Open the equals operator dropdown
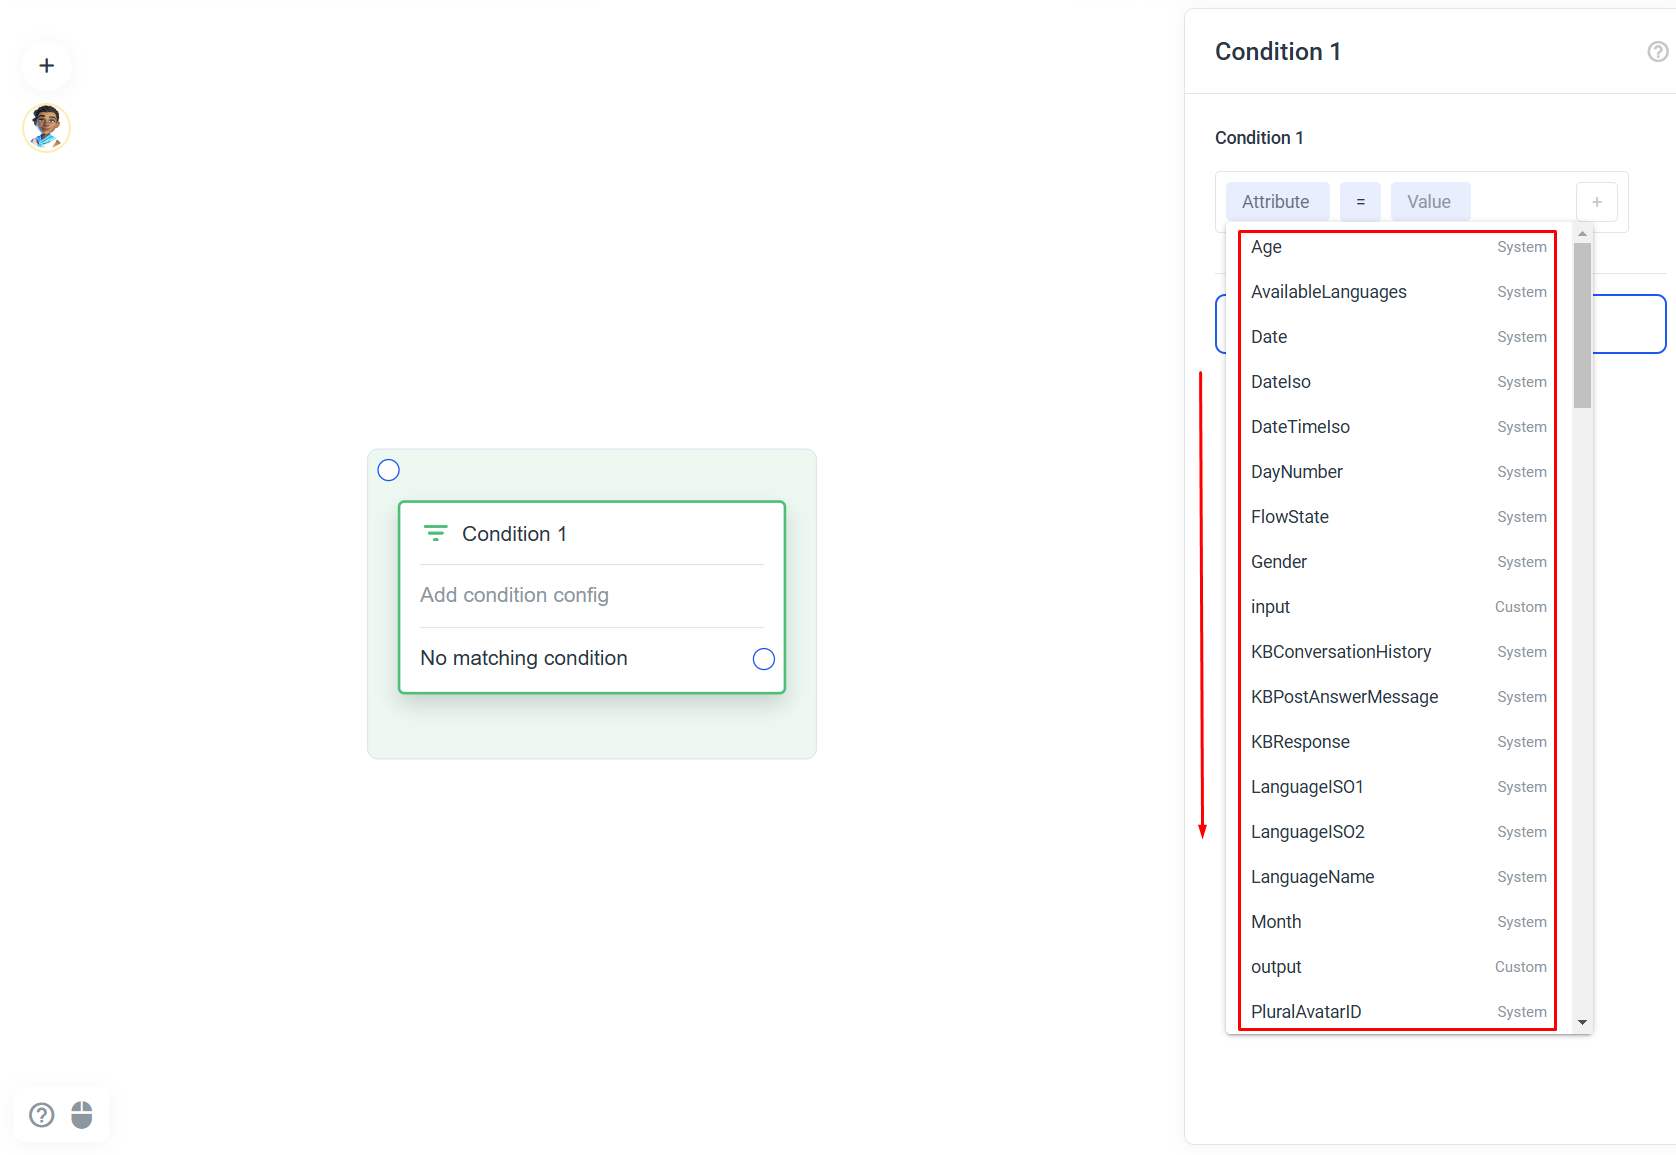Viewport: 1676px width, 1155px height. 1360,202
